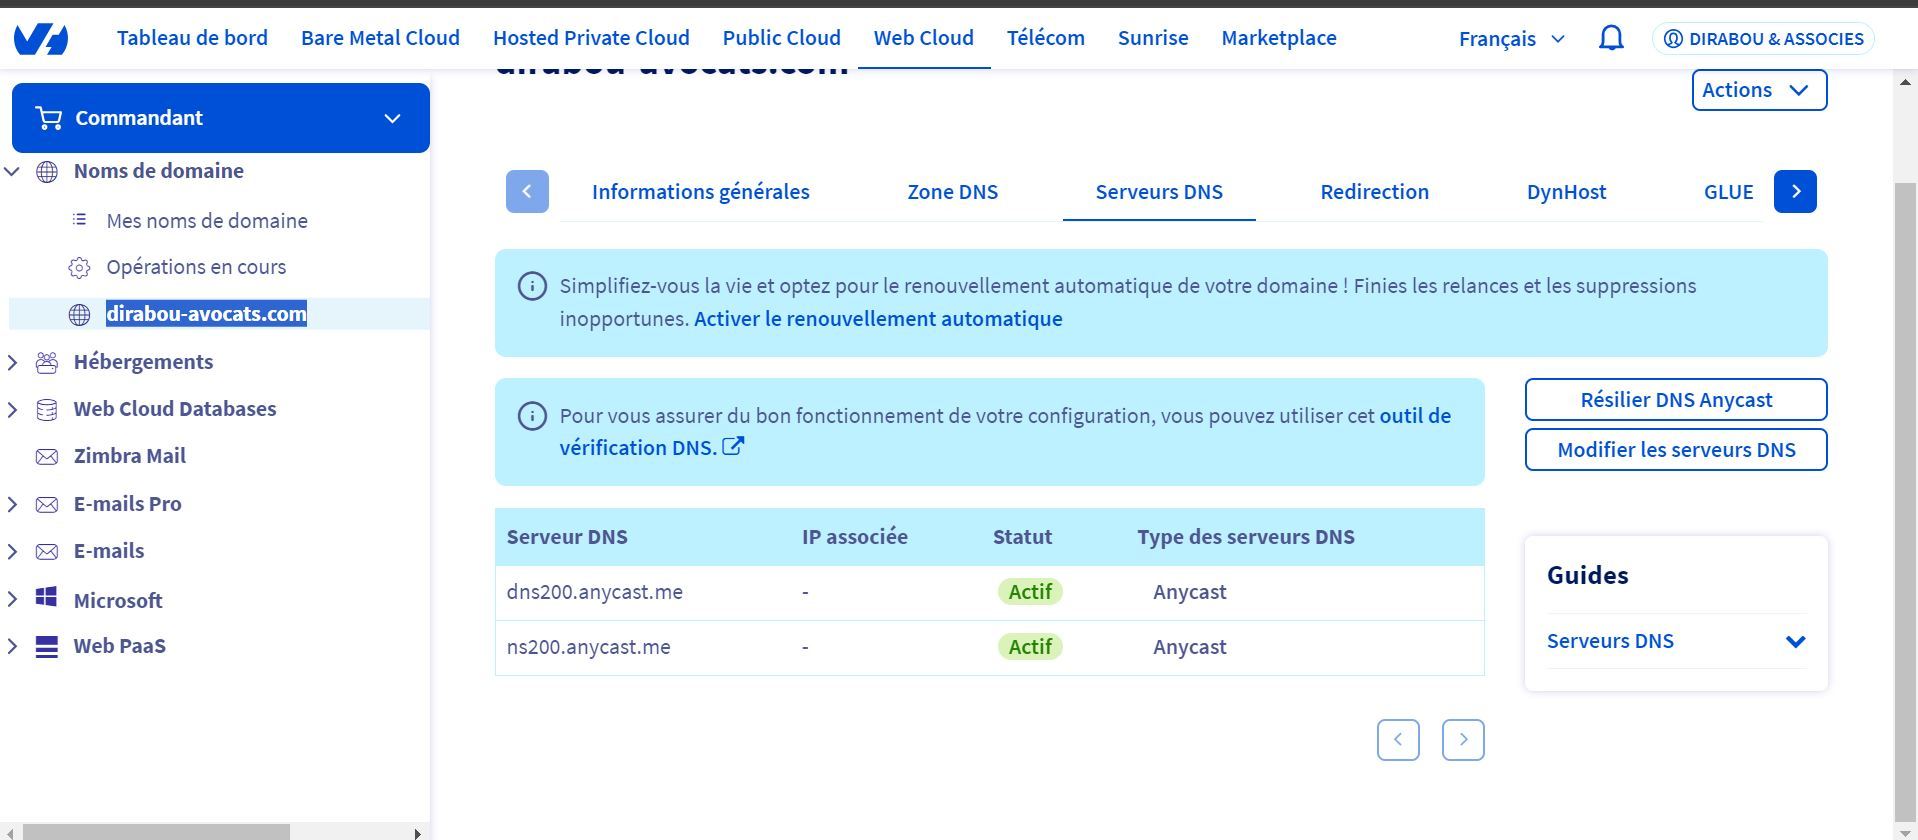
Task: Open the Redirection tab
Action: tap(1374, 192)
